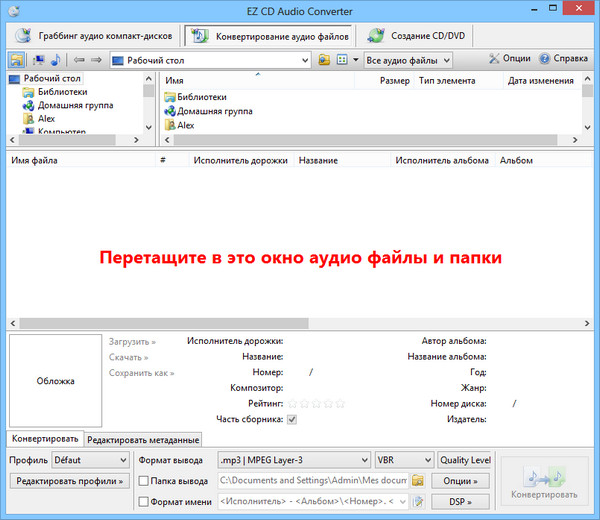Switch to audio file conversion tab
Viewport: 600px width, 520px height.
pos(269,36)
